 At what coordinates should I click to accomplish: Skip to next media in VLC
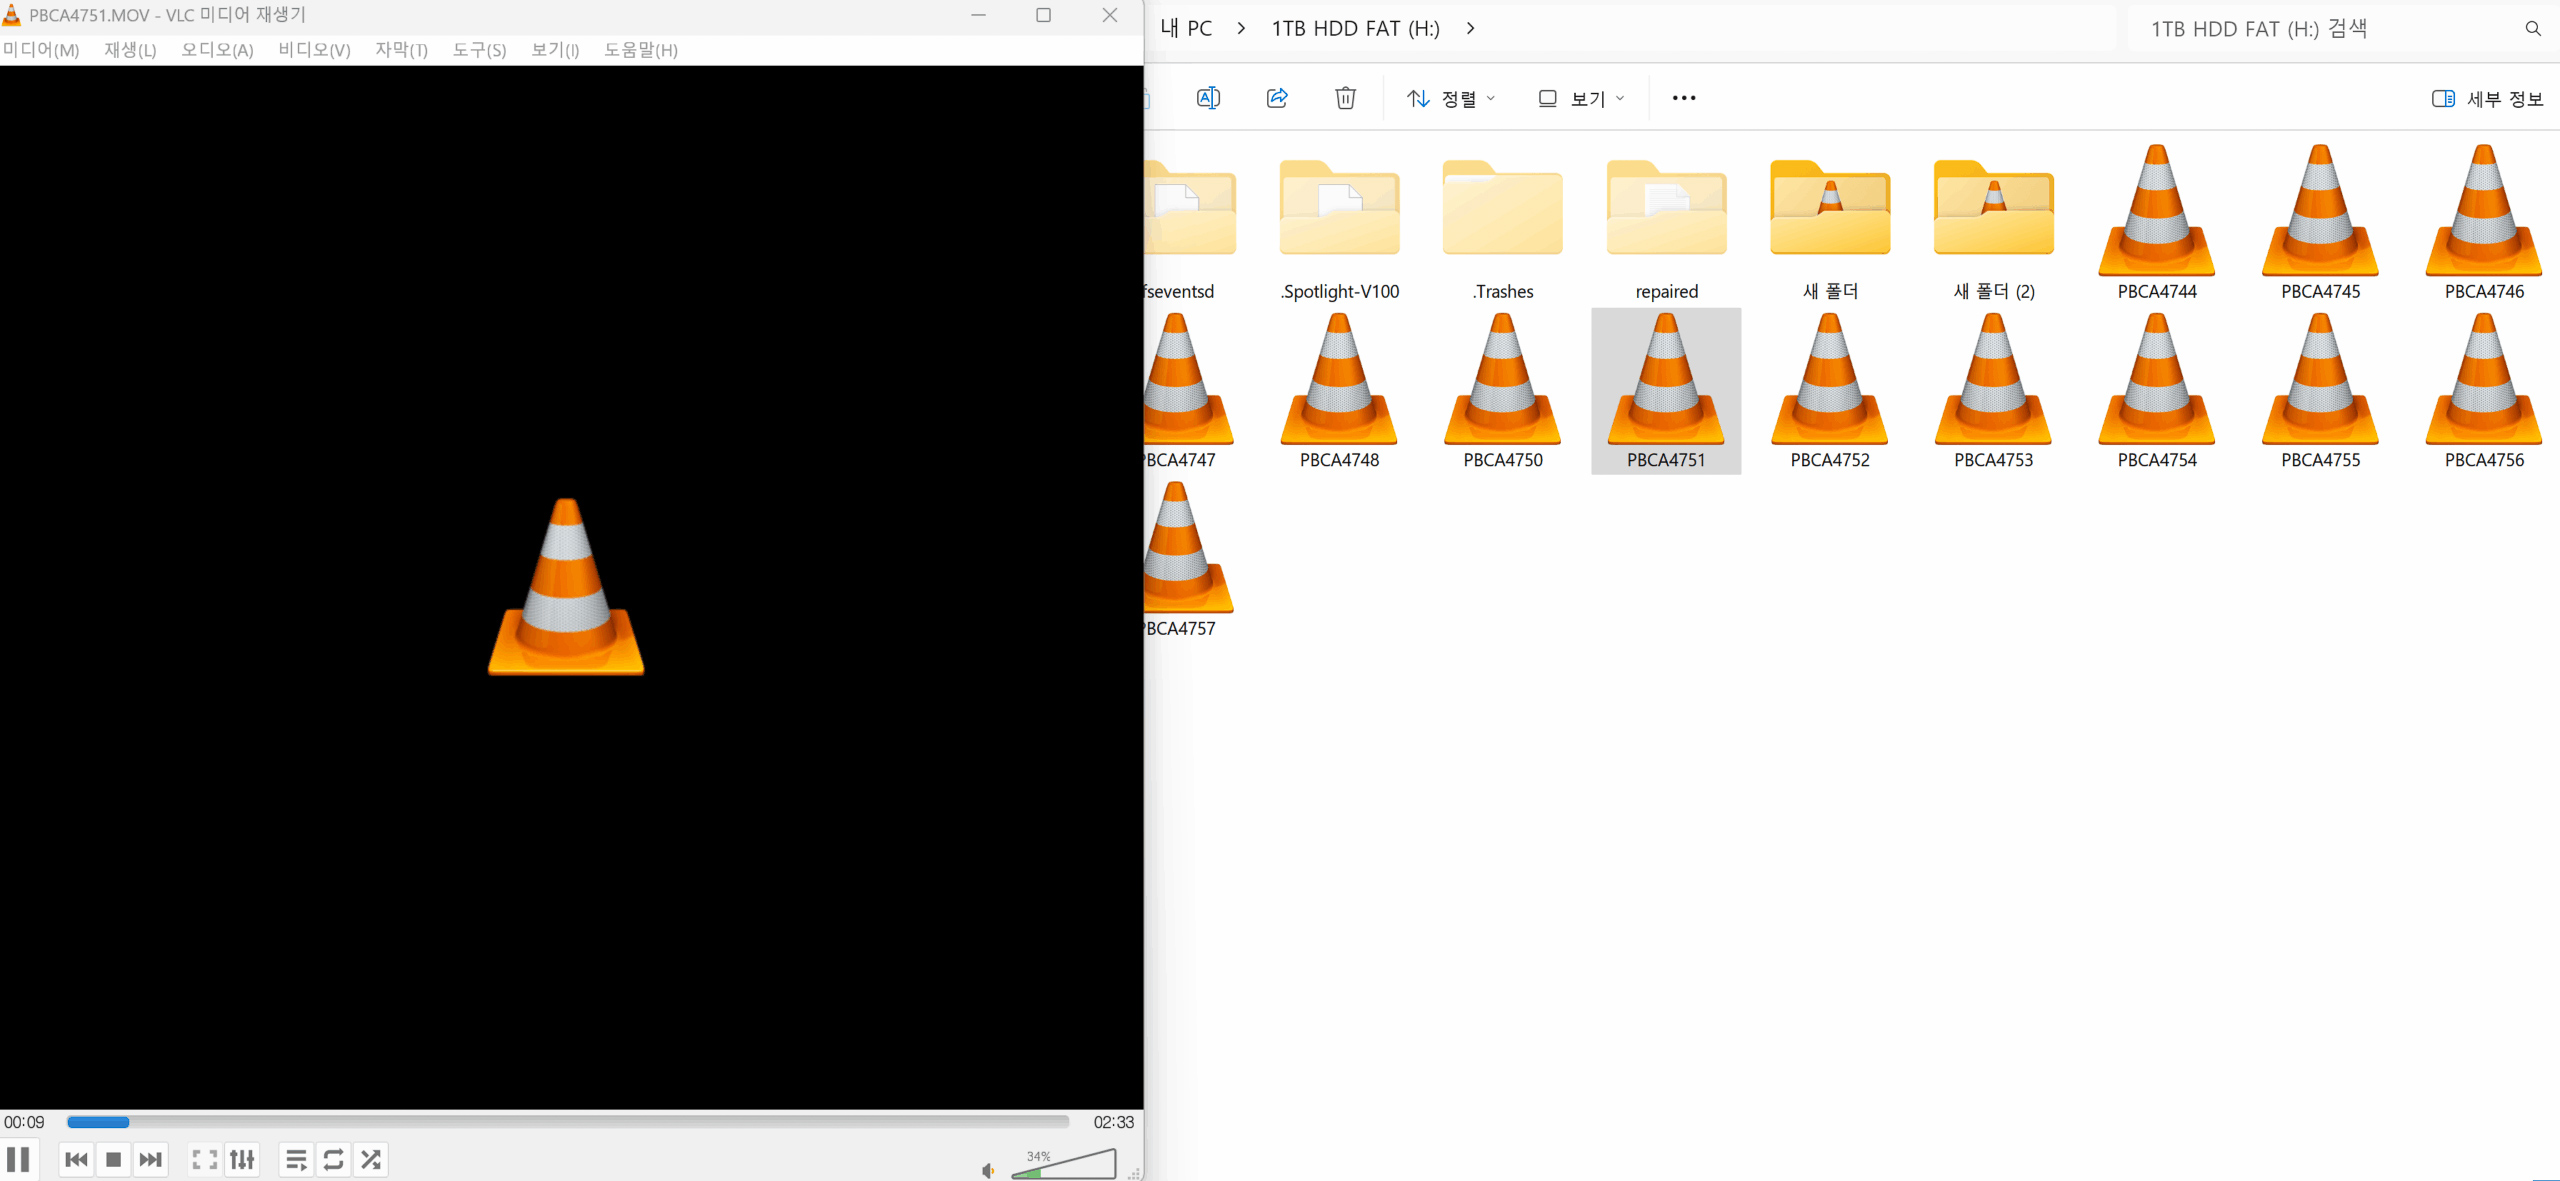[150, 1160]
